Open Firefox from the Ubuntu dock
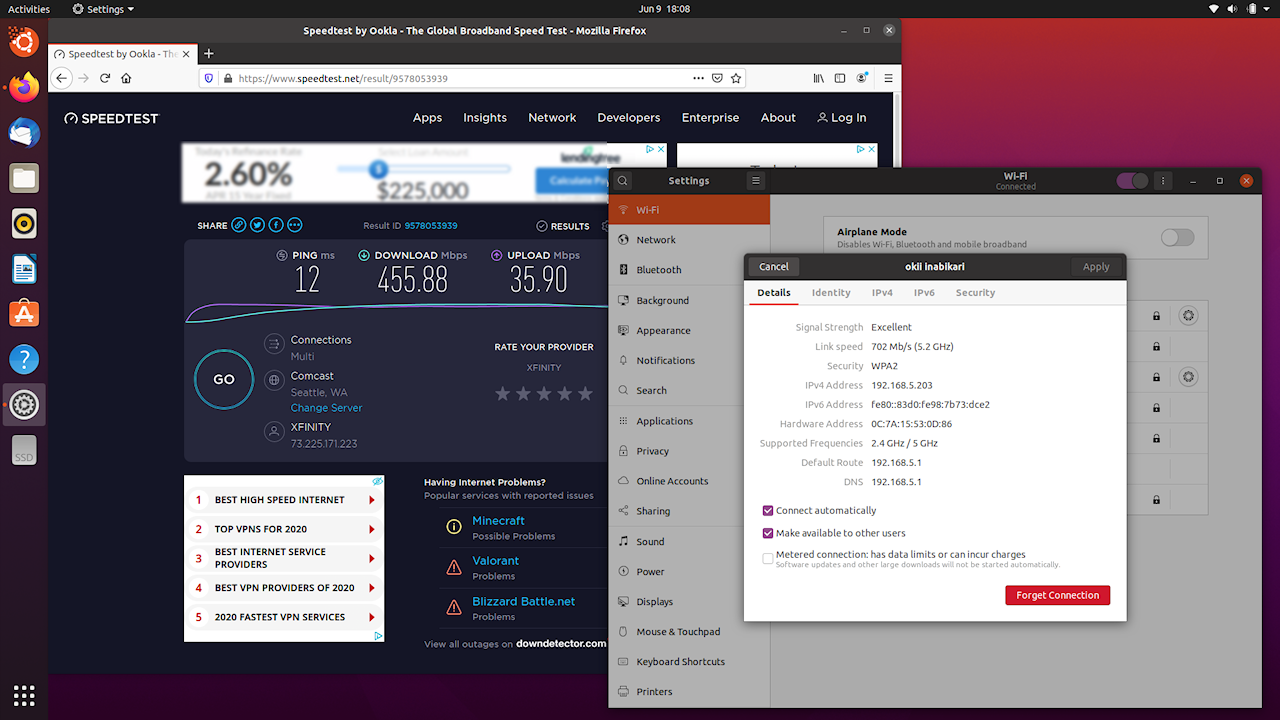 coord(24,86)
